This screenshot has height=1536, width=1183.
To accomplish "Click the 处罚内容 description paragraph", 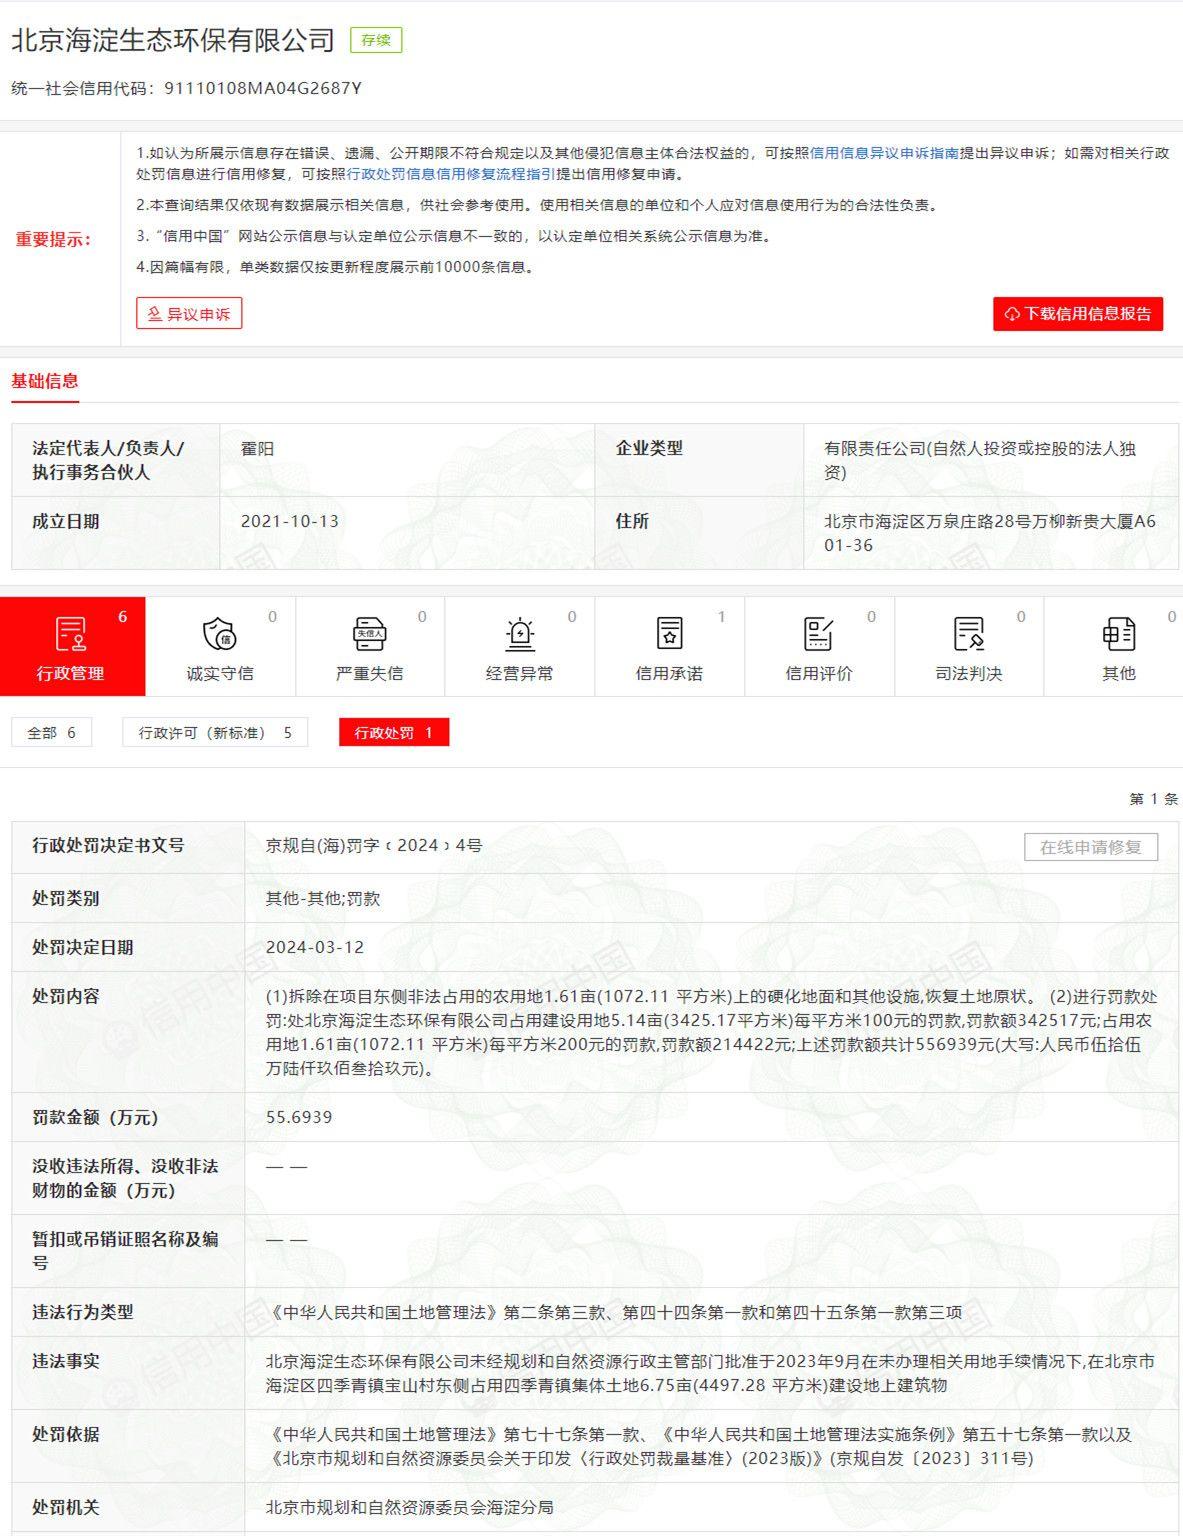I will [x=711, y=1033].
